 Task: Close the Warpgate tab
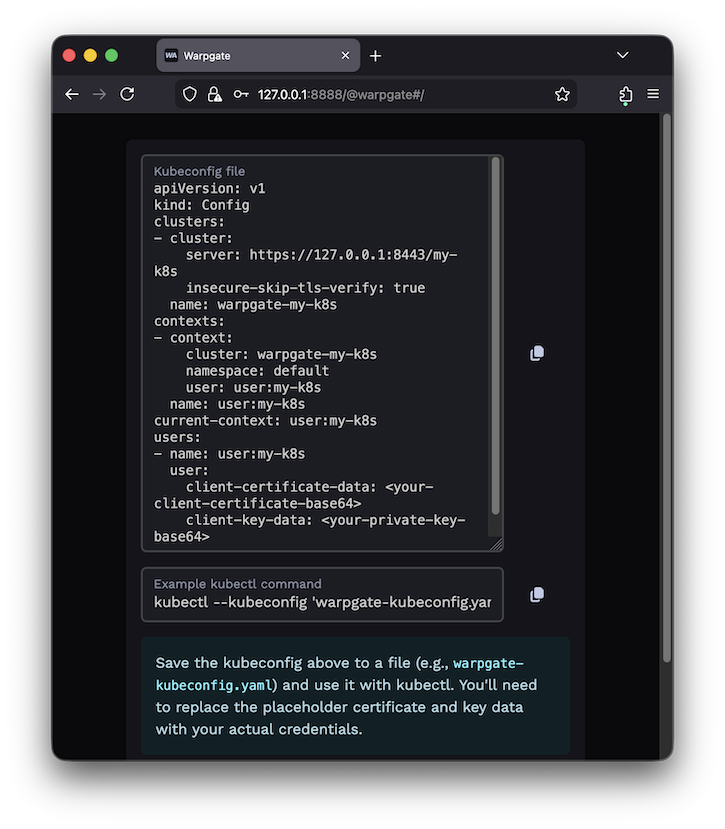(x=346, y=56)
